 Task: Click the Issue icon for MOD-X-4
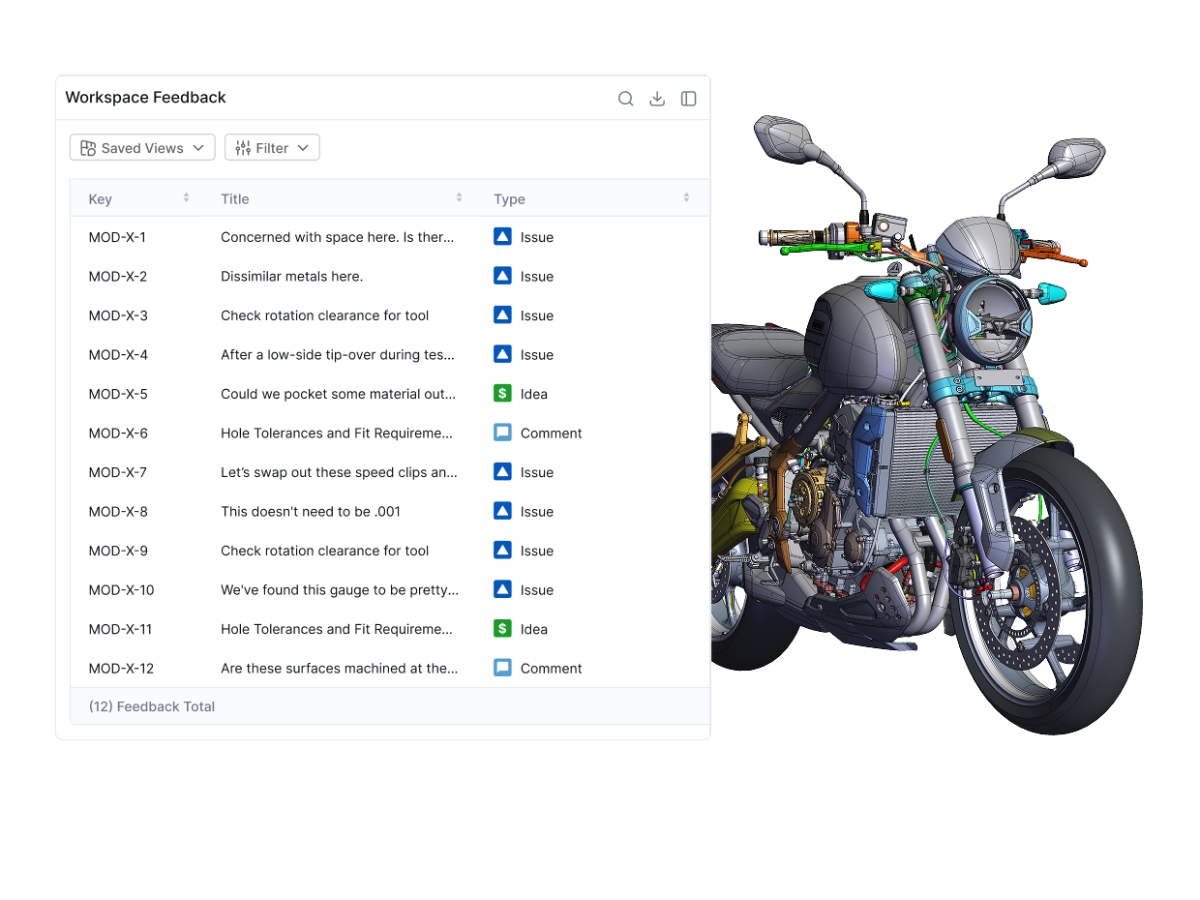click(x=503, y=354)
